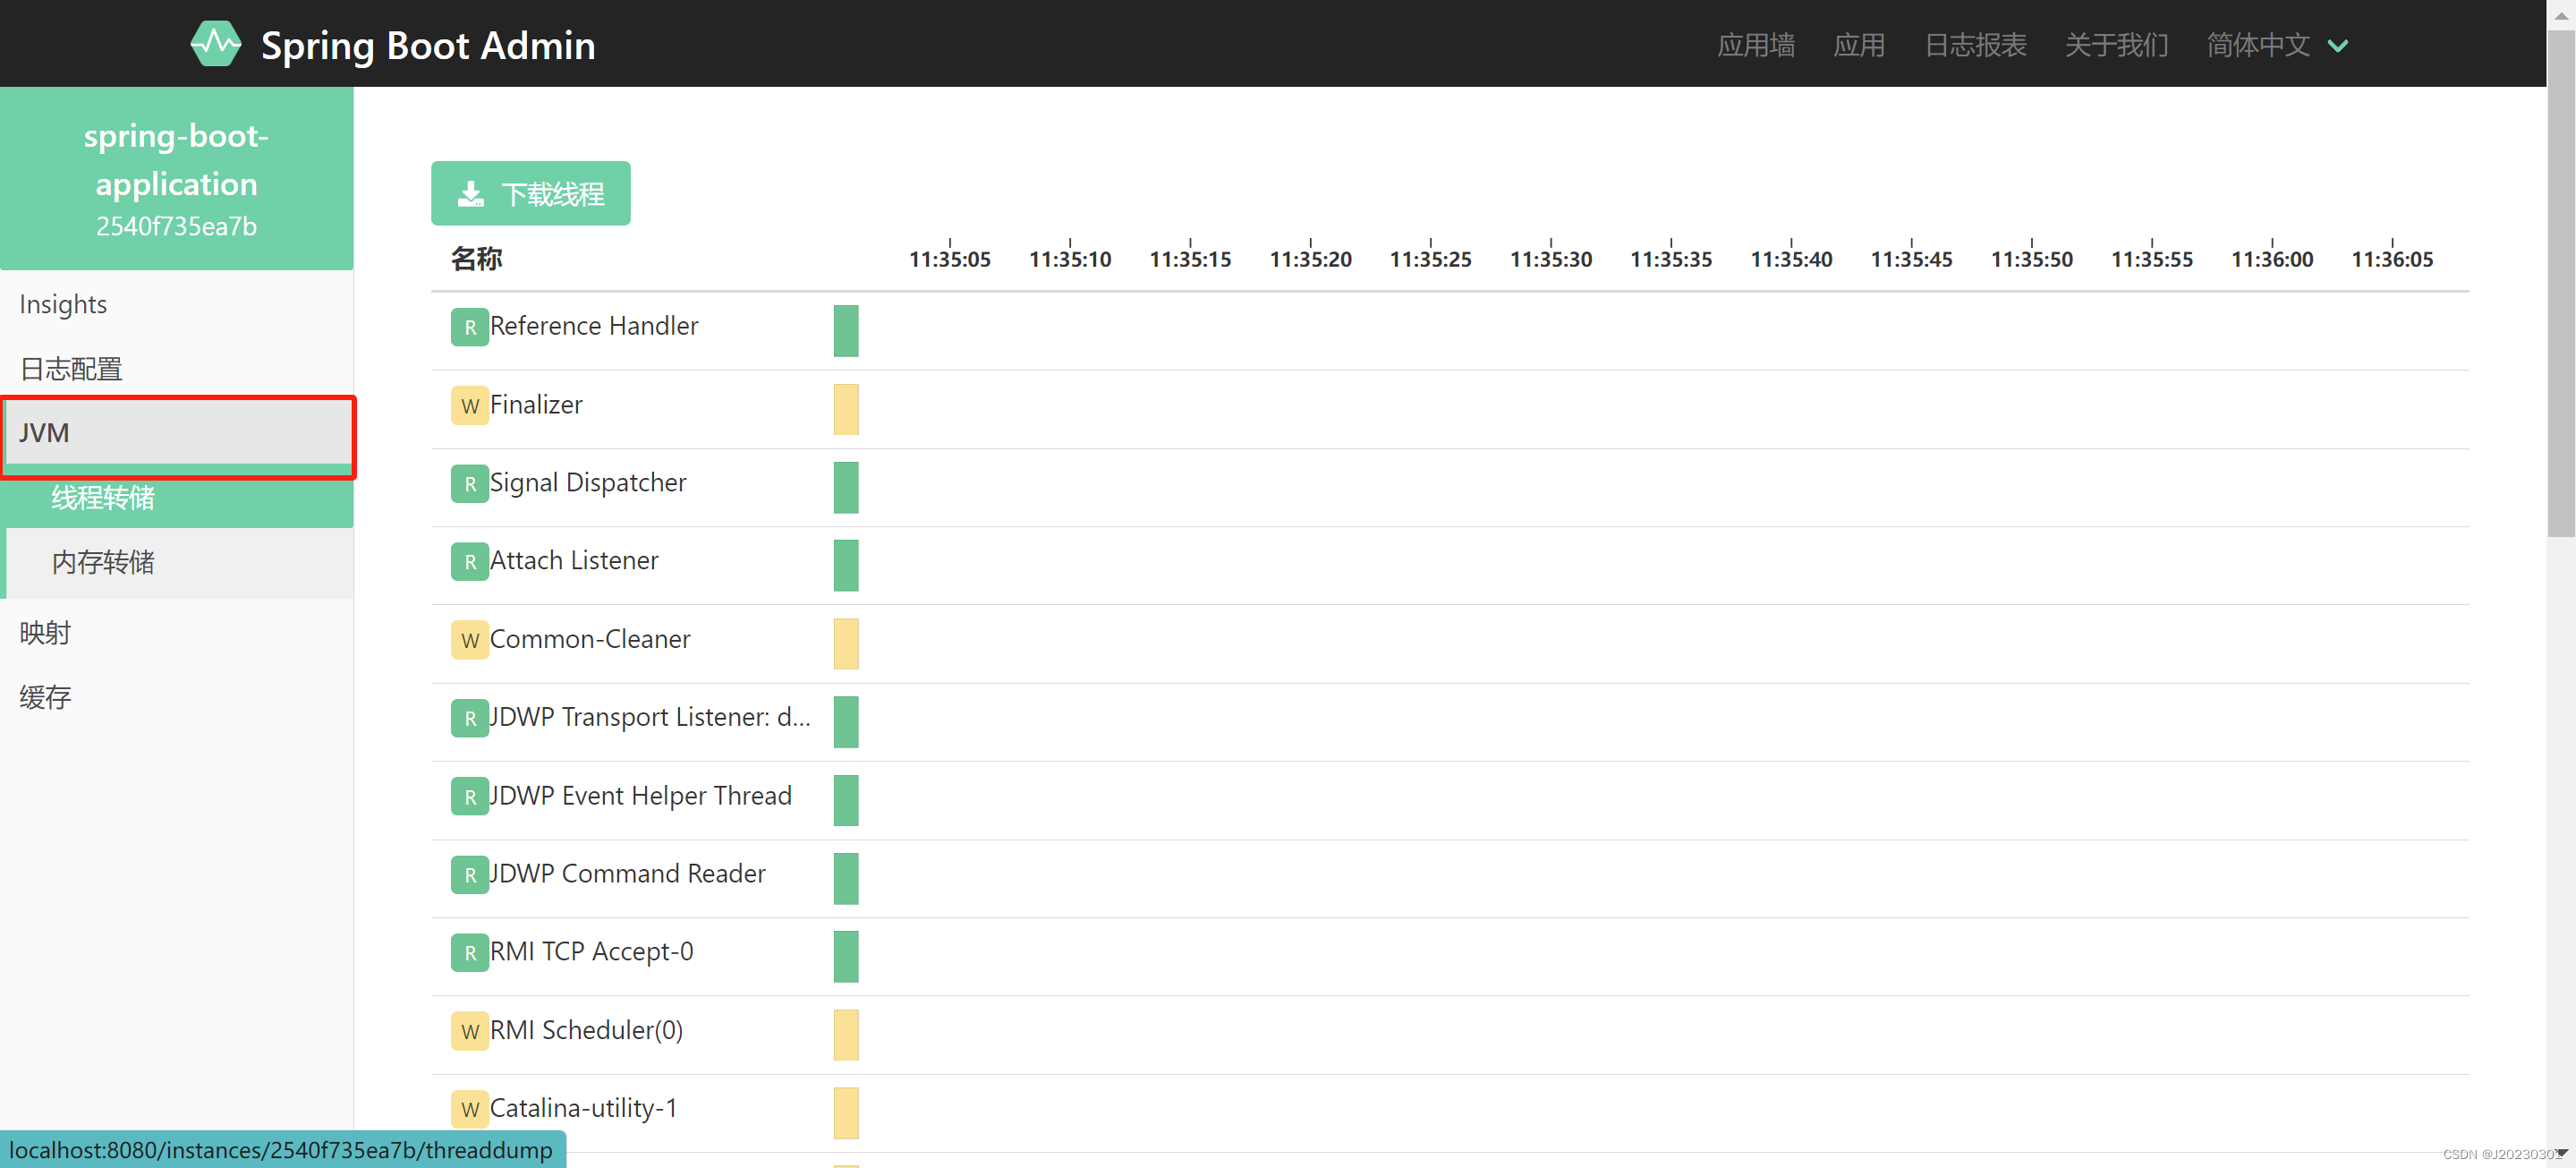Click the R badge for Signal Dispatcher
Viewport: 2576px width, 1168px height.
point(469,484)
